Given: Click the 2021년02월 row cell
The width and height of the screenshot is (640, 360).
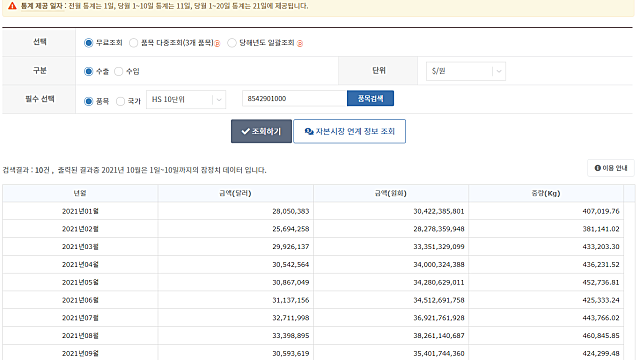Looking at the screenshot, I should pyautogui.click(x=80, y=229).
